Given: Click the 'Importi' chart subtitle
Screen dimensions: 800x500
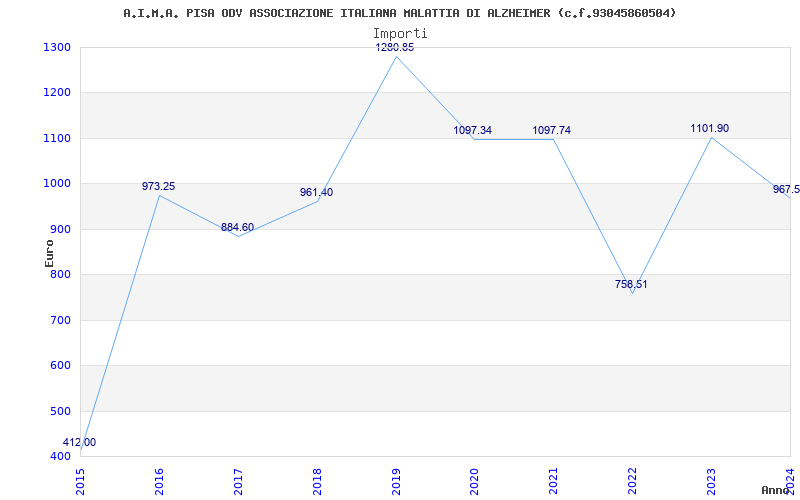Looking at the screenshot, I should [400, 34].
